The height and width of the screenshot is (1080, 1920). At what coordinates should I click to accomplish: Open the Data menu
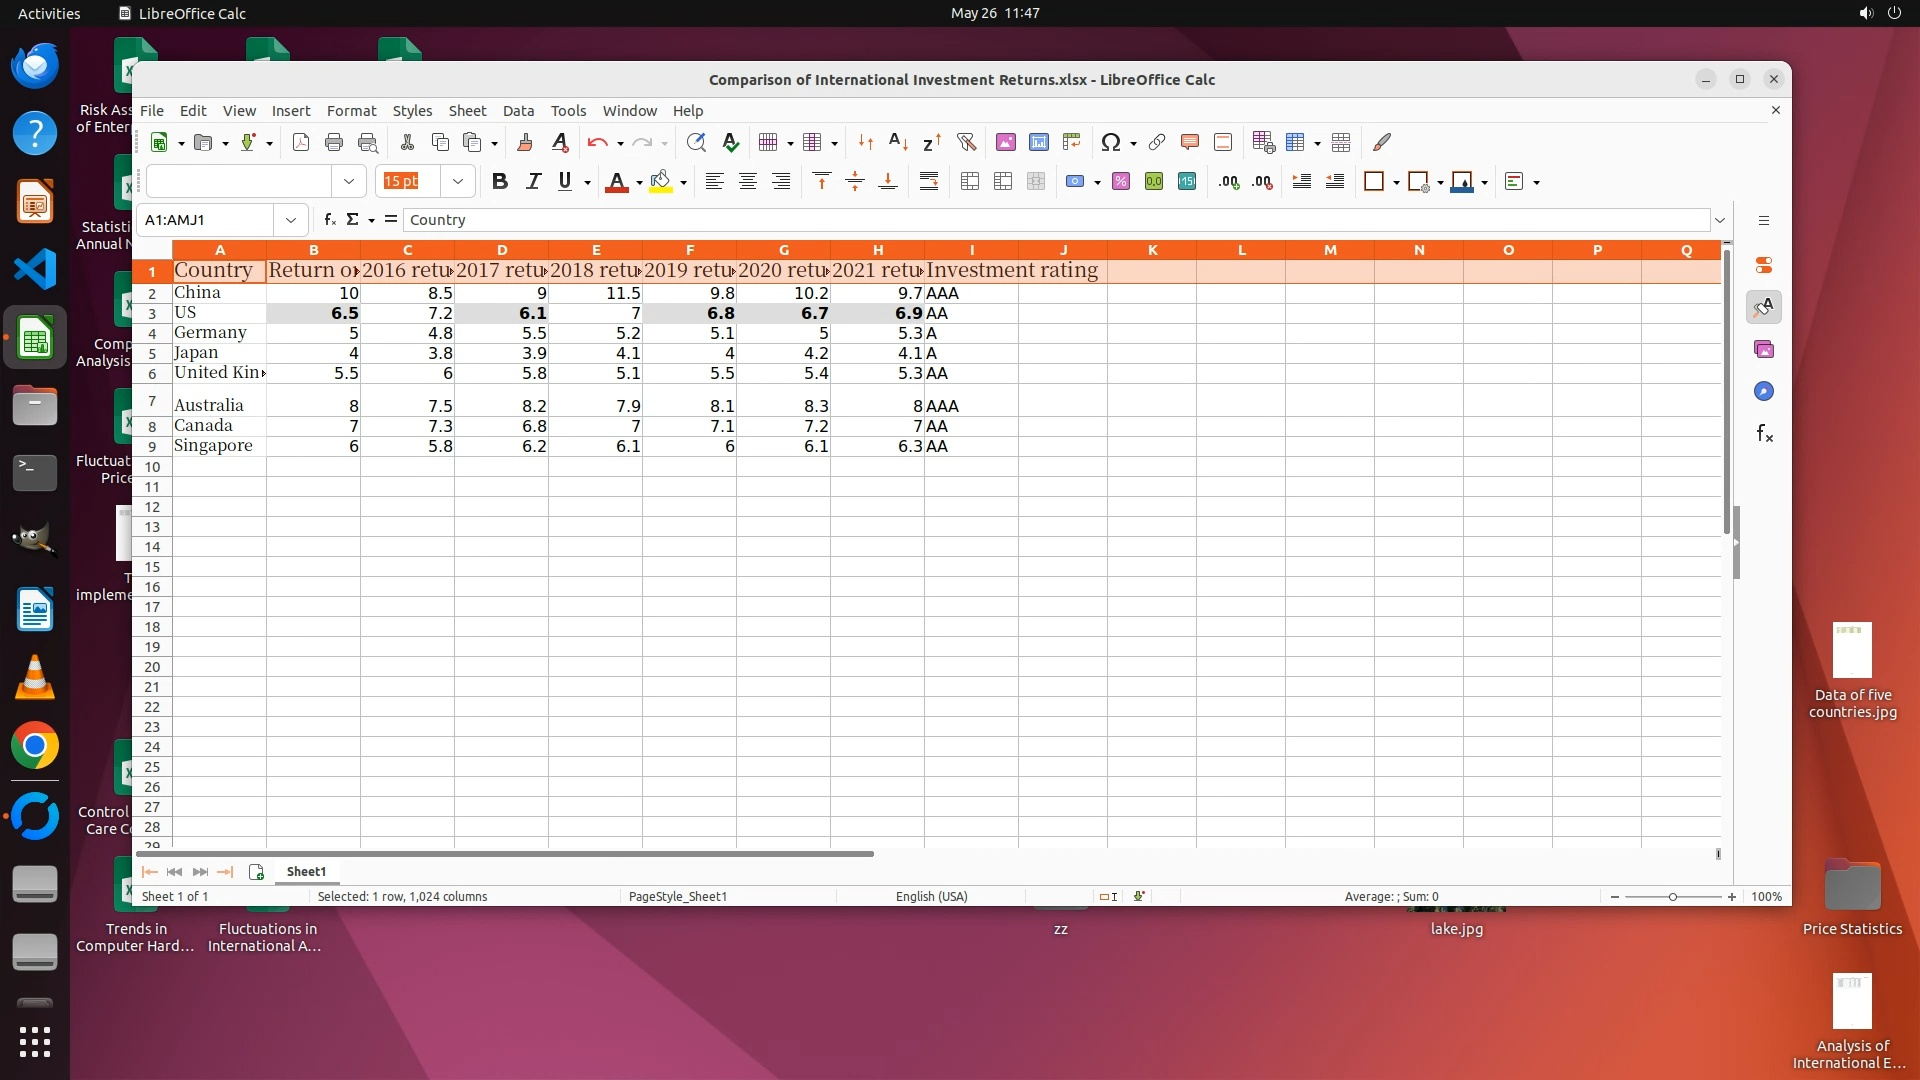tap(518, 111)
